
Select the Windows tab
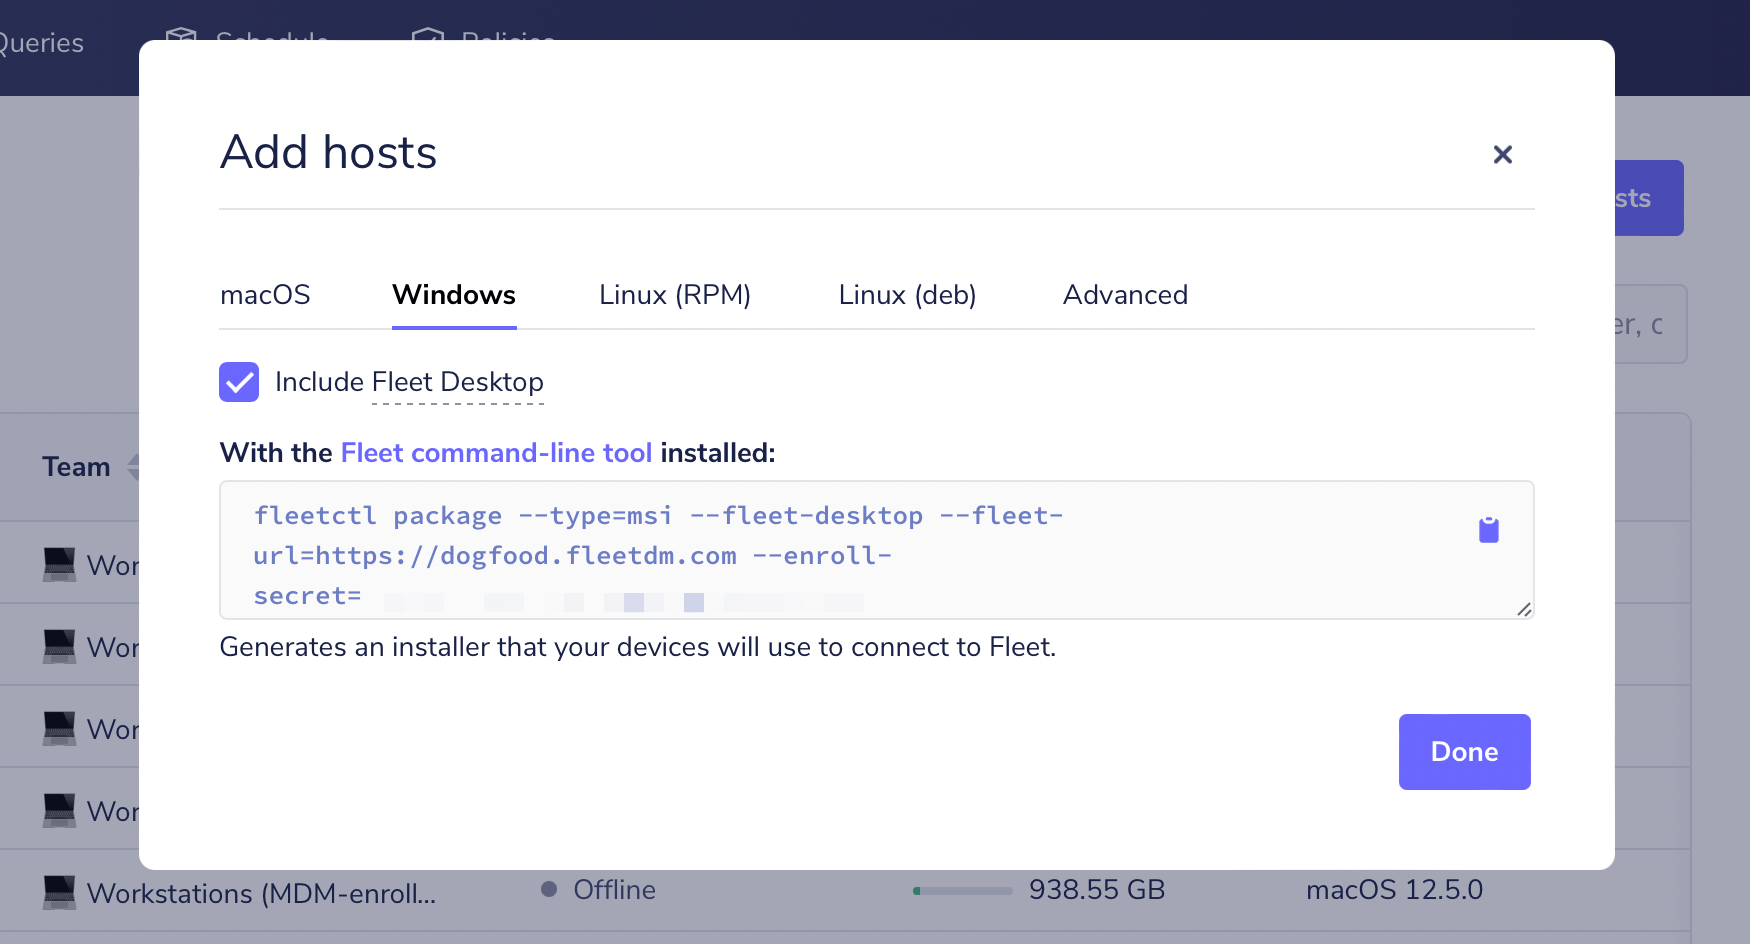(454, 295)
